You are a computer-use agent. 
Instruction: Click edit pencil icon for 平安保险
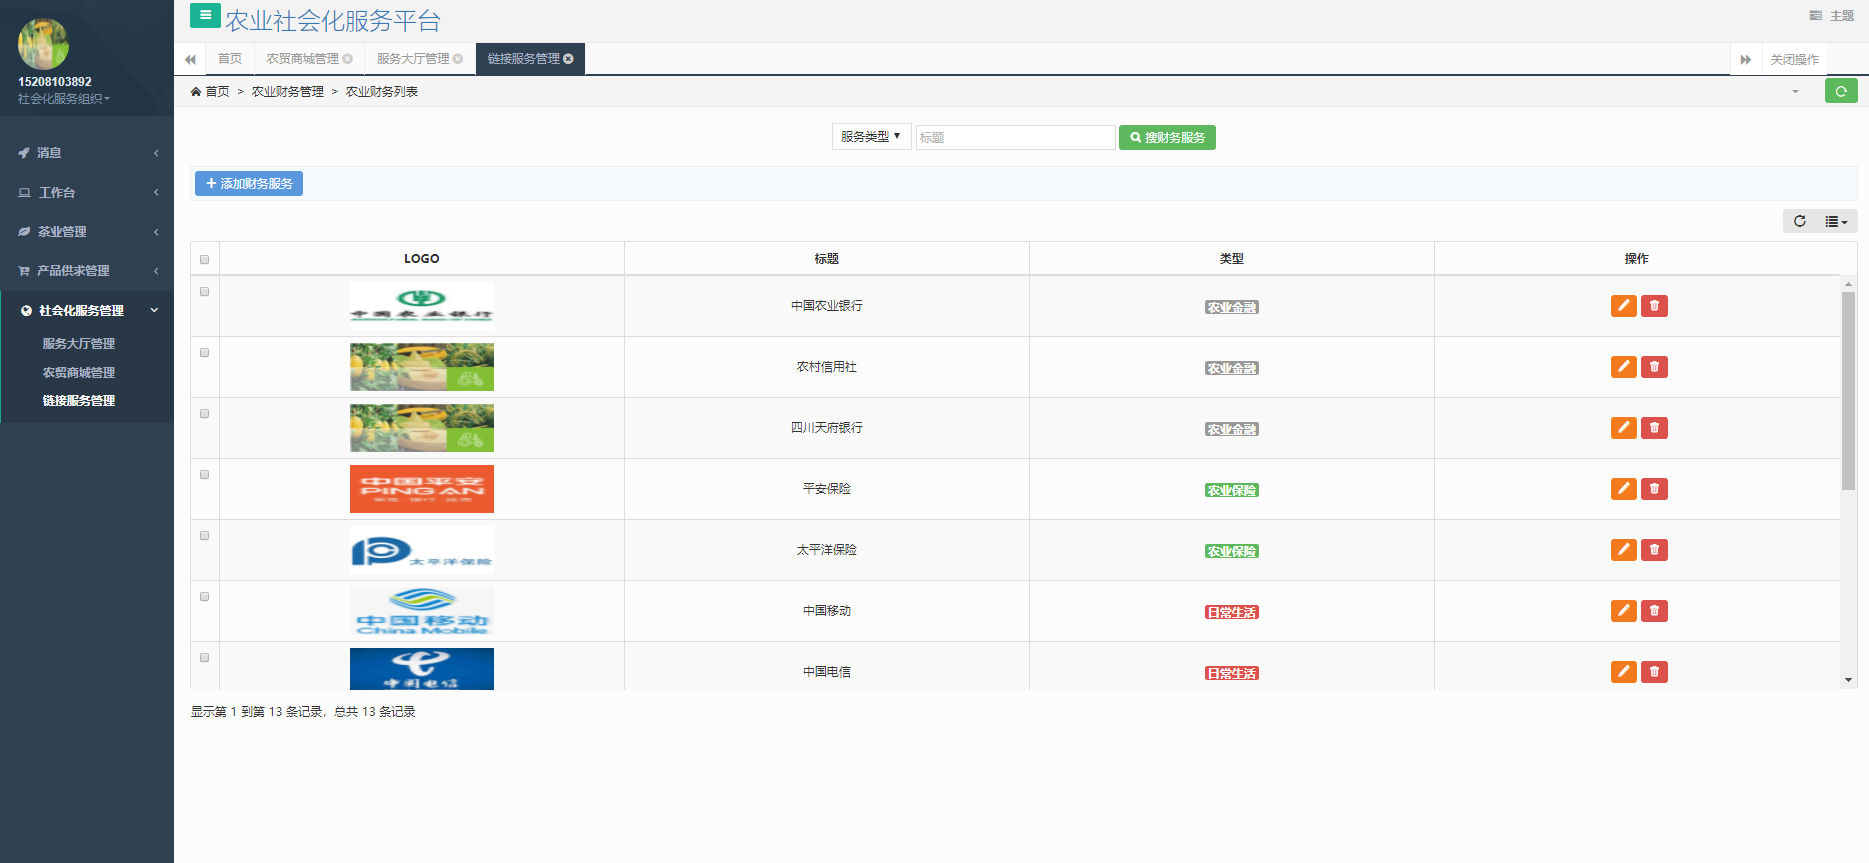point(1623,489)
